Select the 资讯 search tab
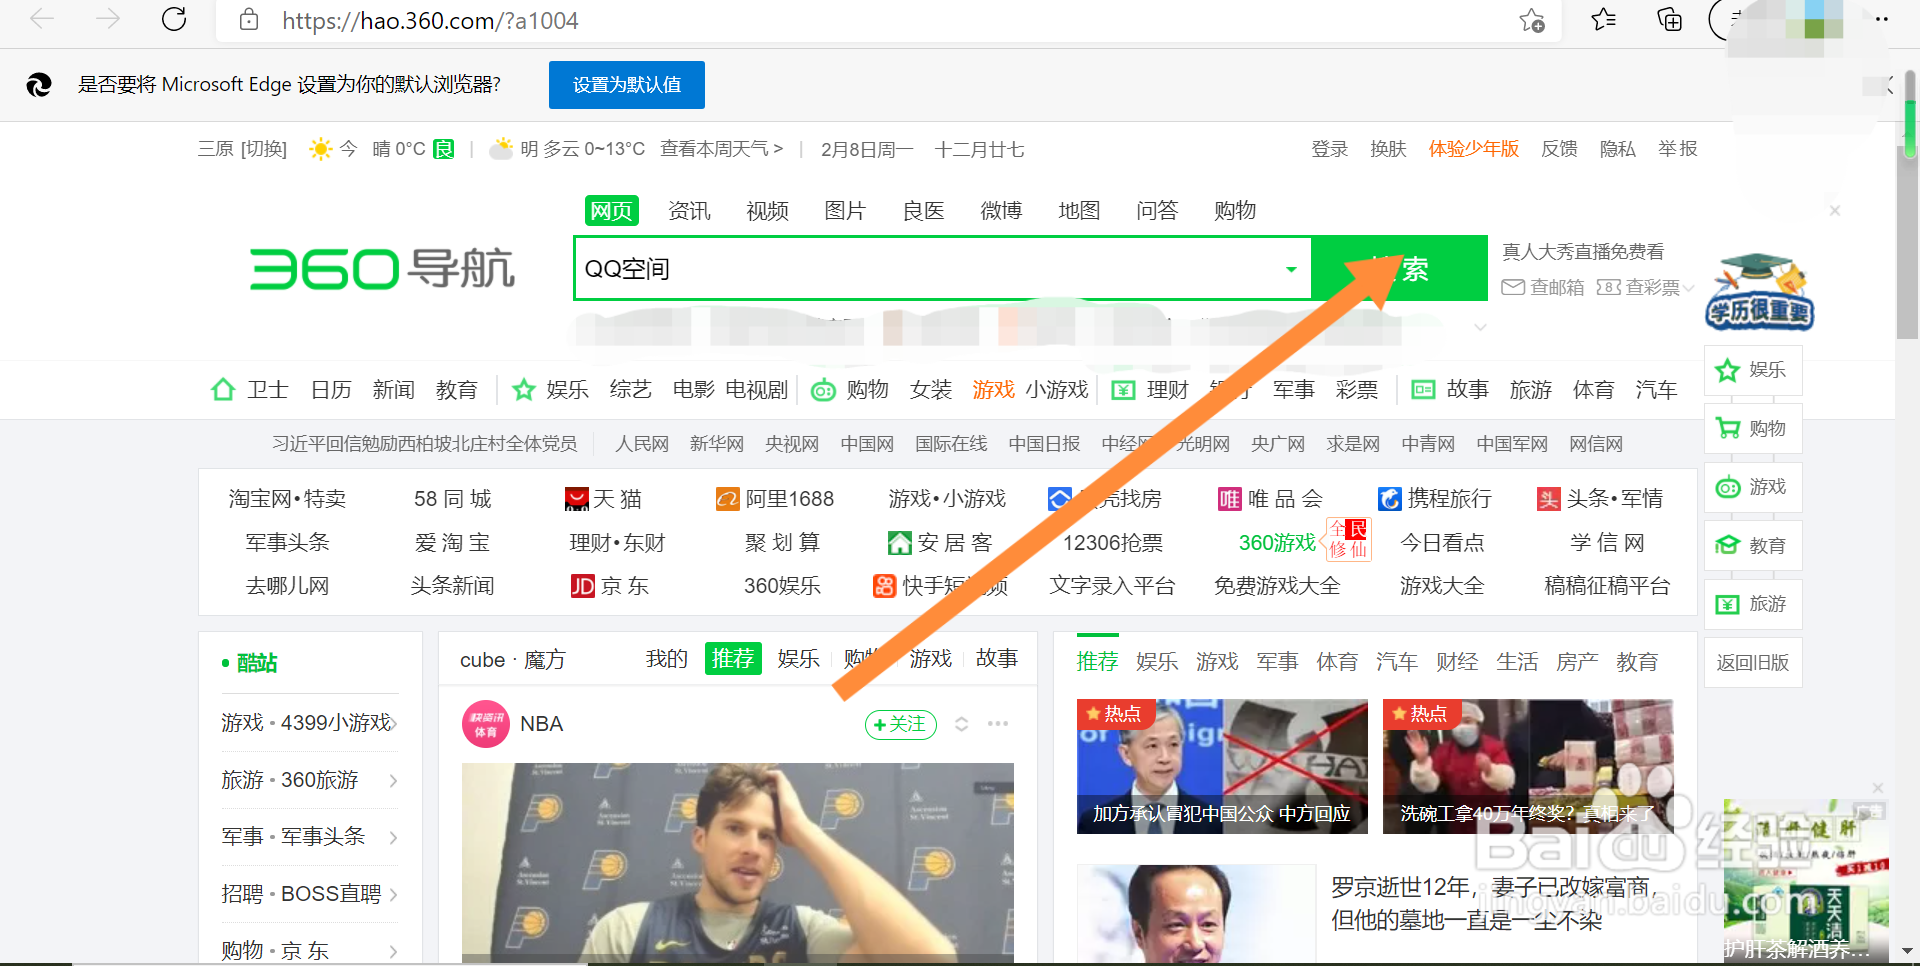Image resolution: width=1920 pixels, height=966 pixels. click(690, 211)
